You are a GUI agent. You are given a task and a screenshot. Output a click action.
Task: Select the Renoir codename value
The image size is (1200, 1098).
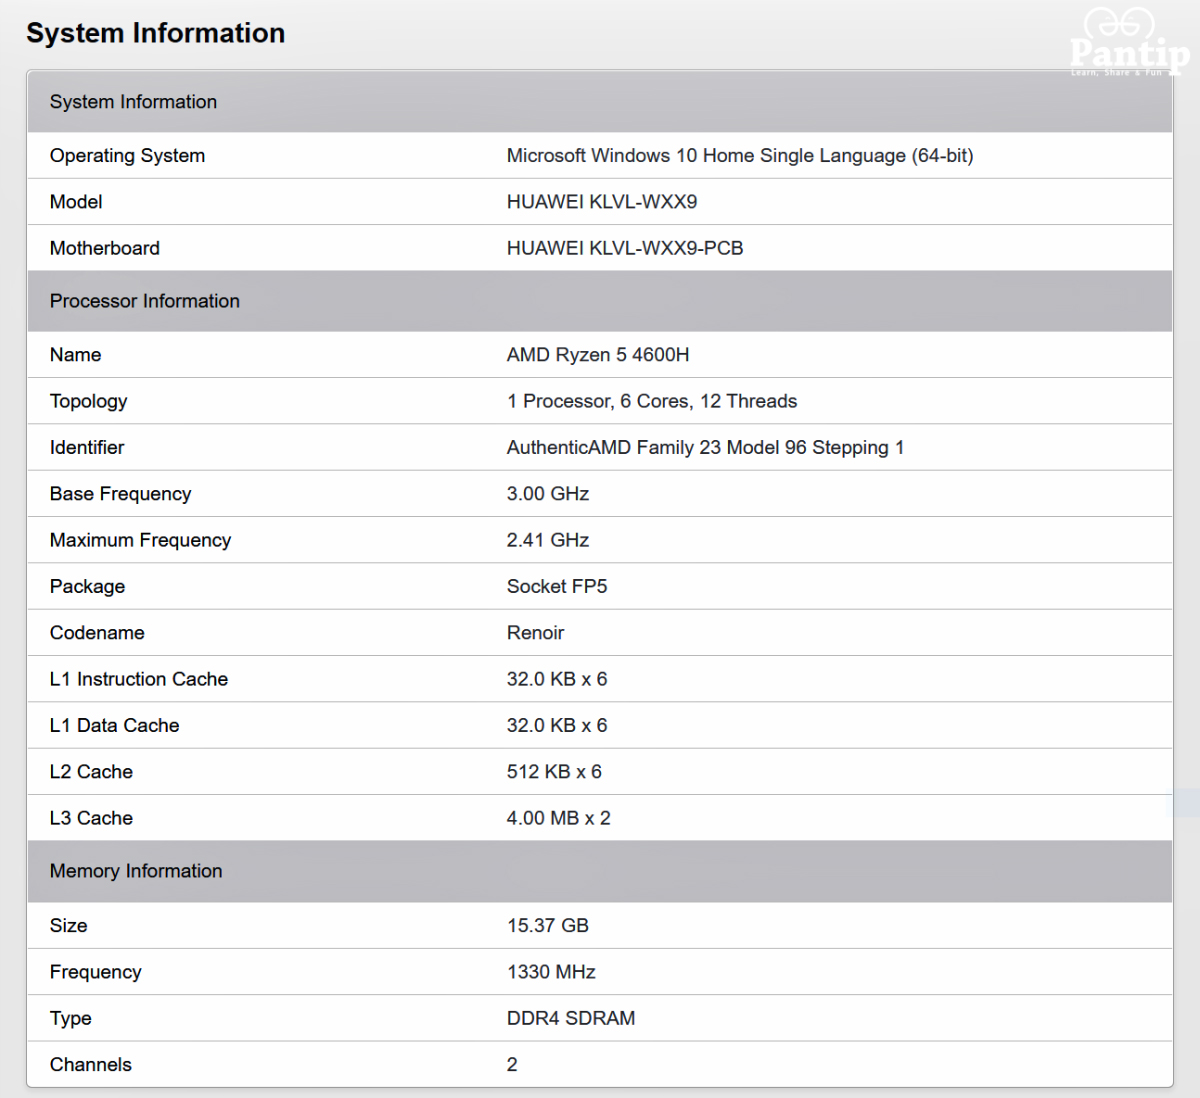click(x=535, y=633)
